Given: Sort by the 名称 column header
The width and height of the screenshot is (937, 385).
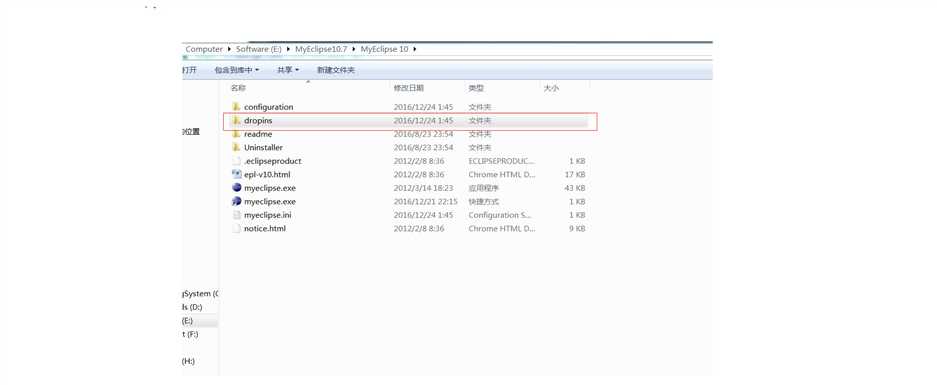Looking at the screenshot, I should click(x=238, y=88).
